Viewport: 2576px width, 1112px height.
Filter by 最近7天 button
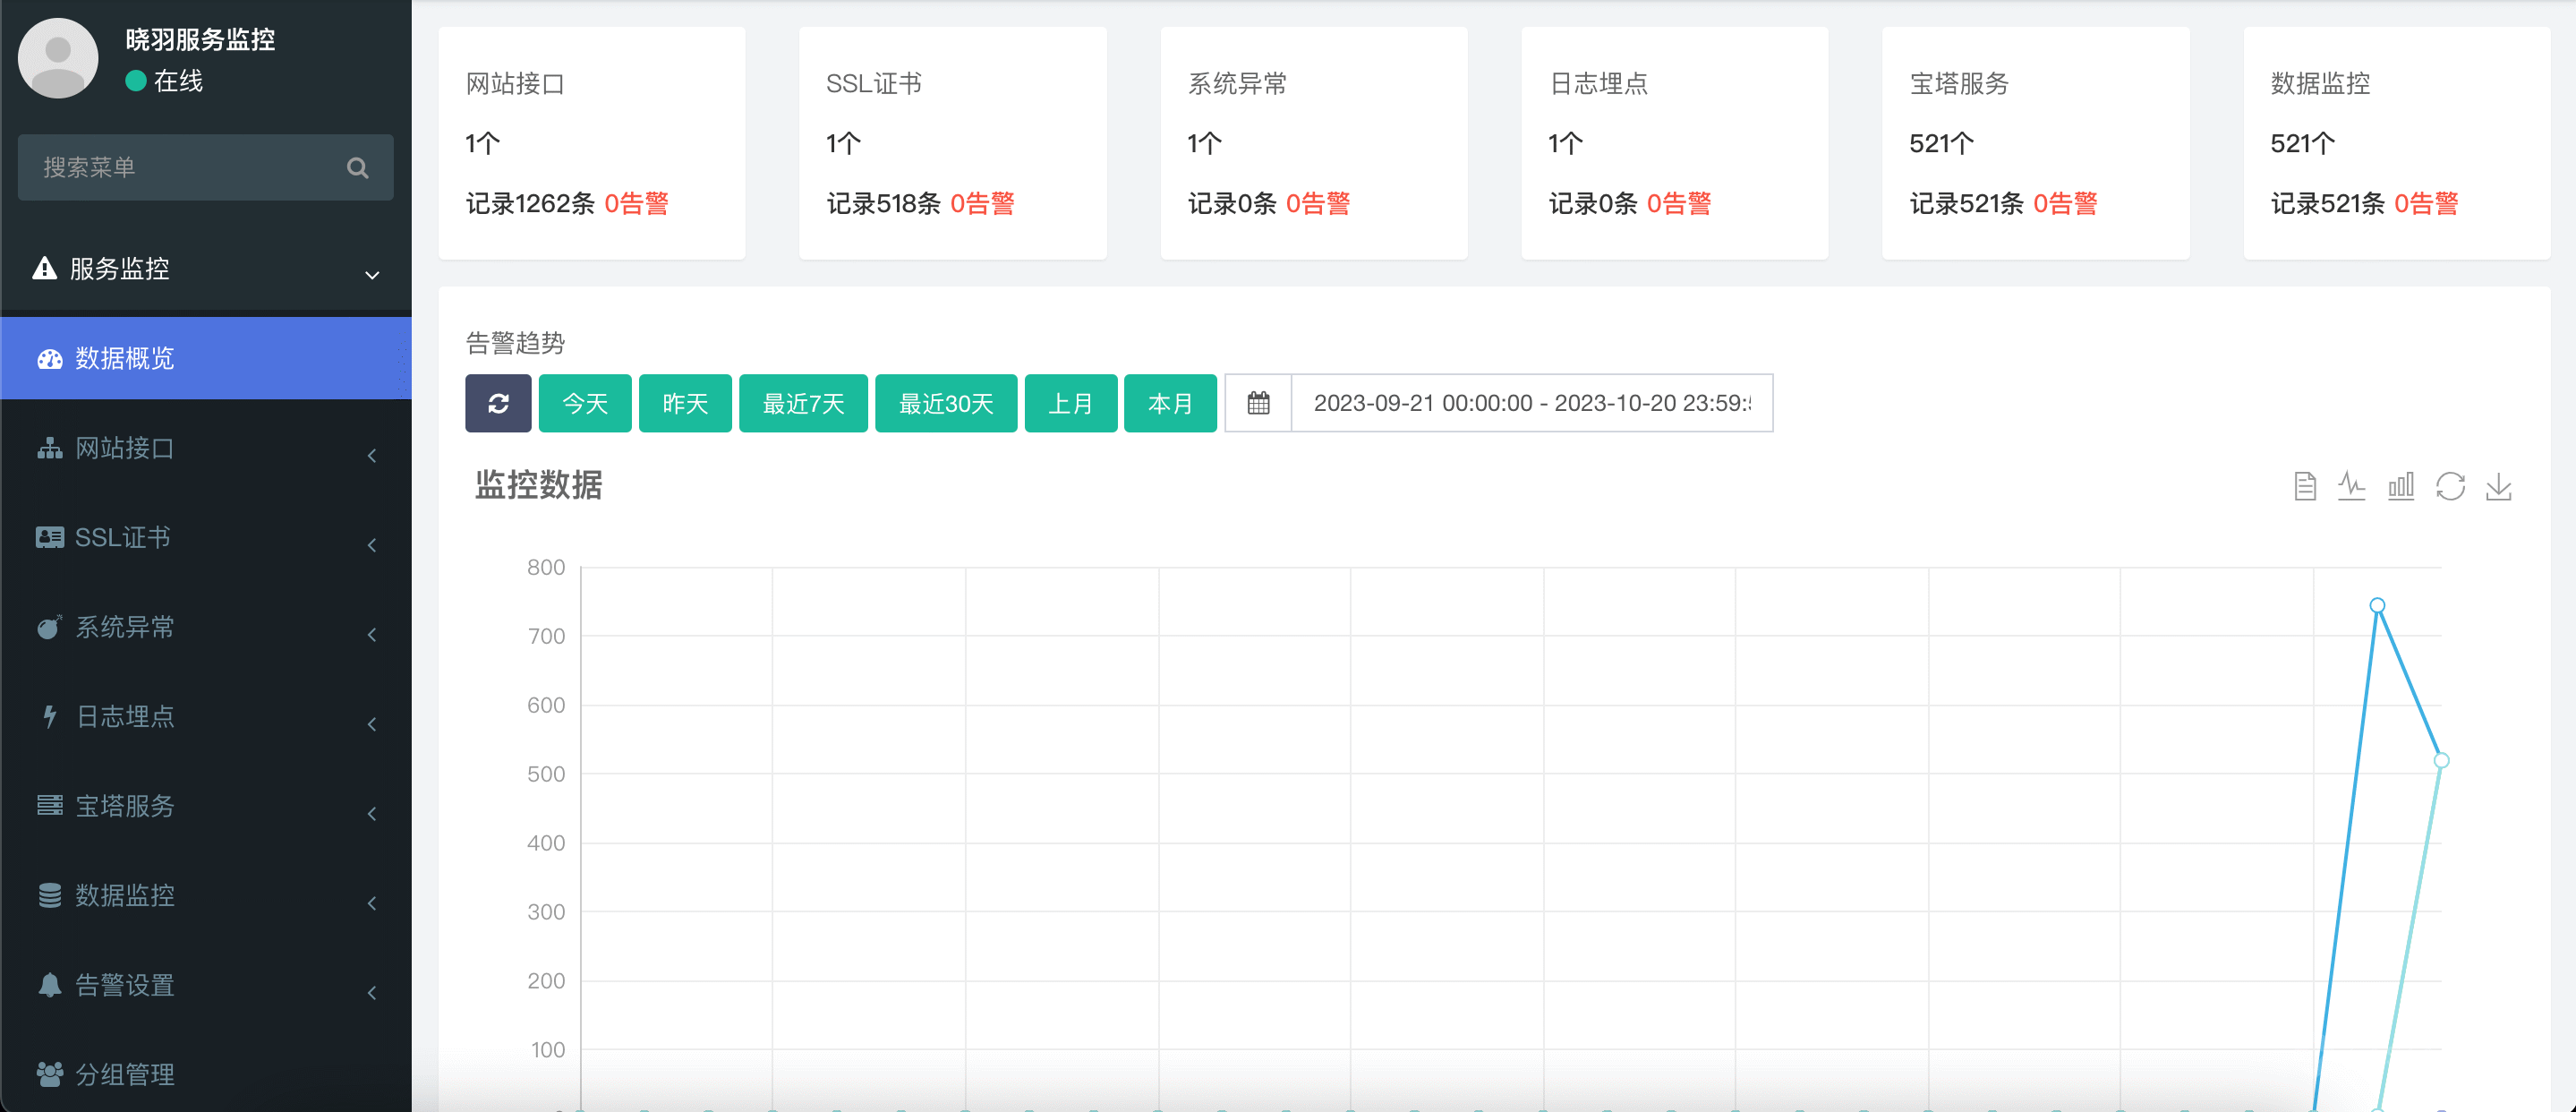[x=803, y=403]
